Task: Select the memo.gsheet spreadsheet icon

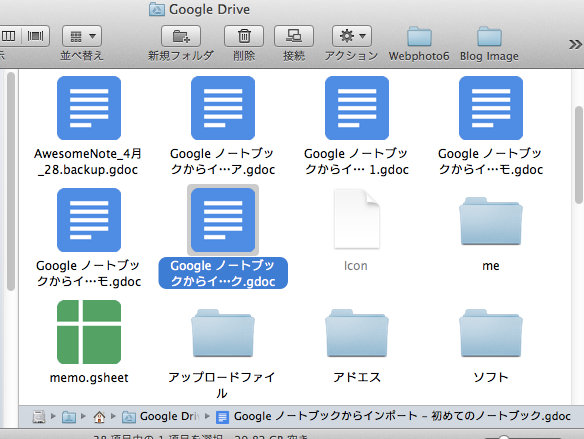Action: pyautogui.click(x=89, y=332)
